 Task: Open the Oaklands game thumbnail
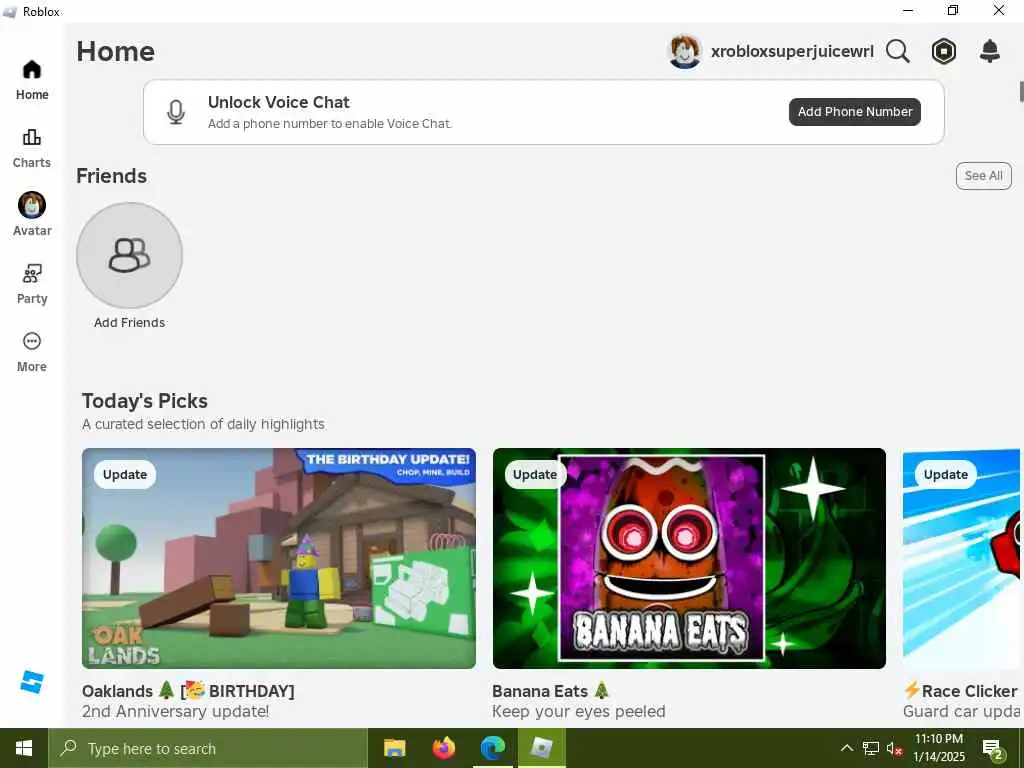(279, 558)
